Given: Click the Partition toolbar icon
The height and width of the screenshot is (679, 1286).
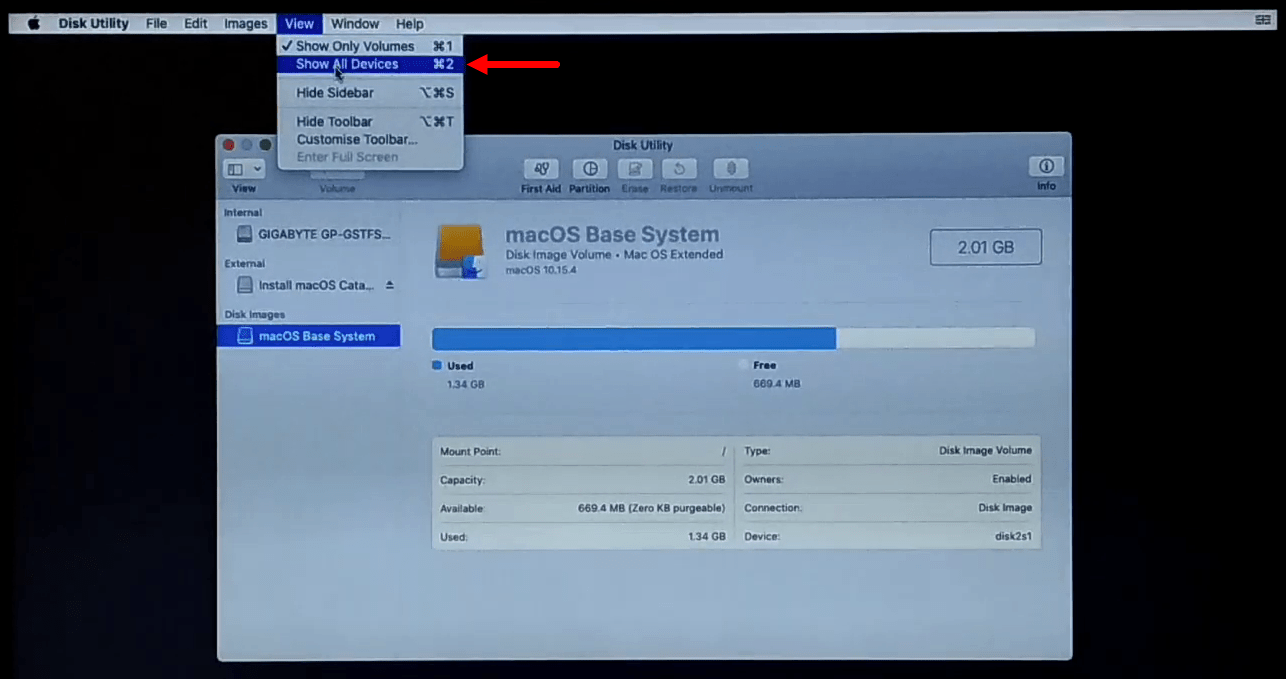Looking at the screenshot, I should click(x=590, y=169).
